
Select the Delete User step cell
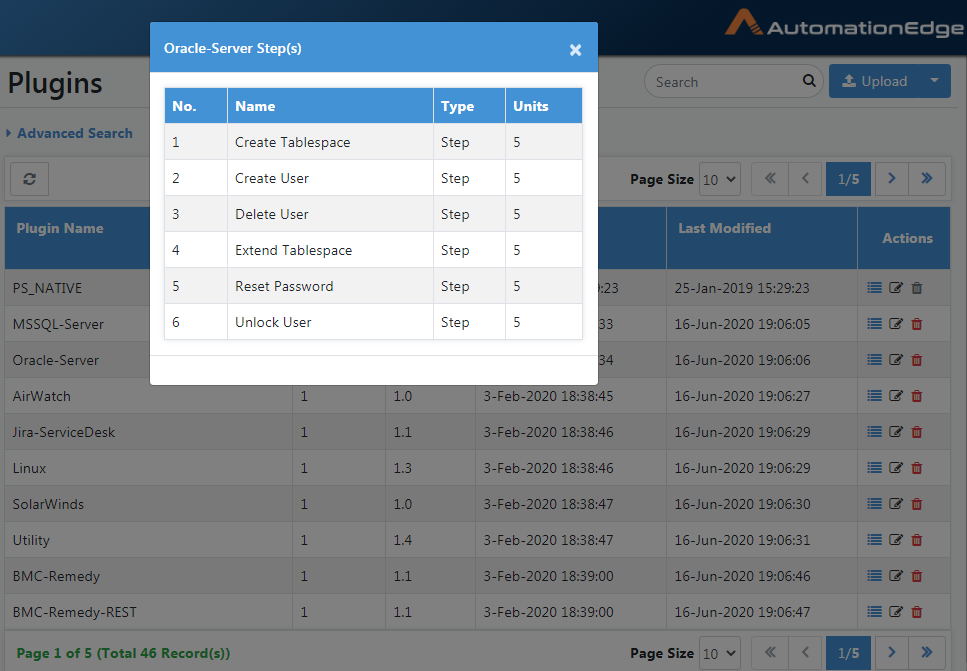point(330,214)
